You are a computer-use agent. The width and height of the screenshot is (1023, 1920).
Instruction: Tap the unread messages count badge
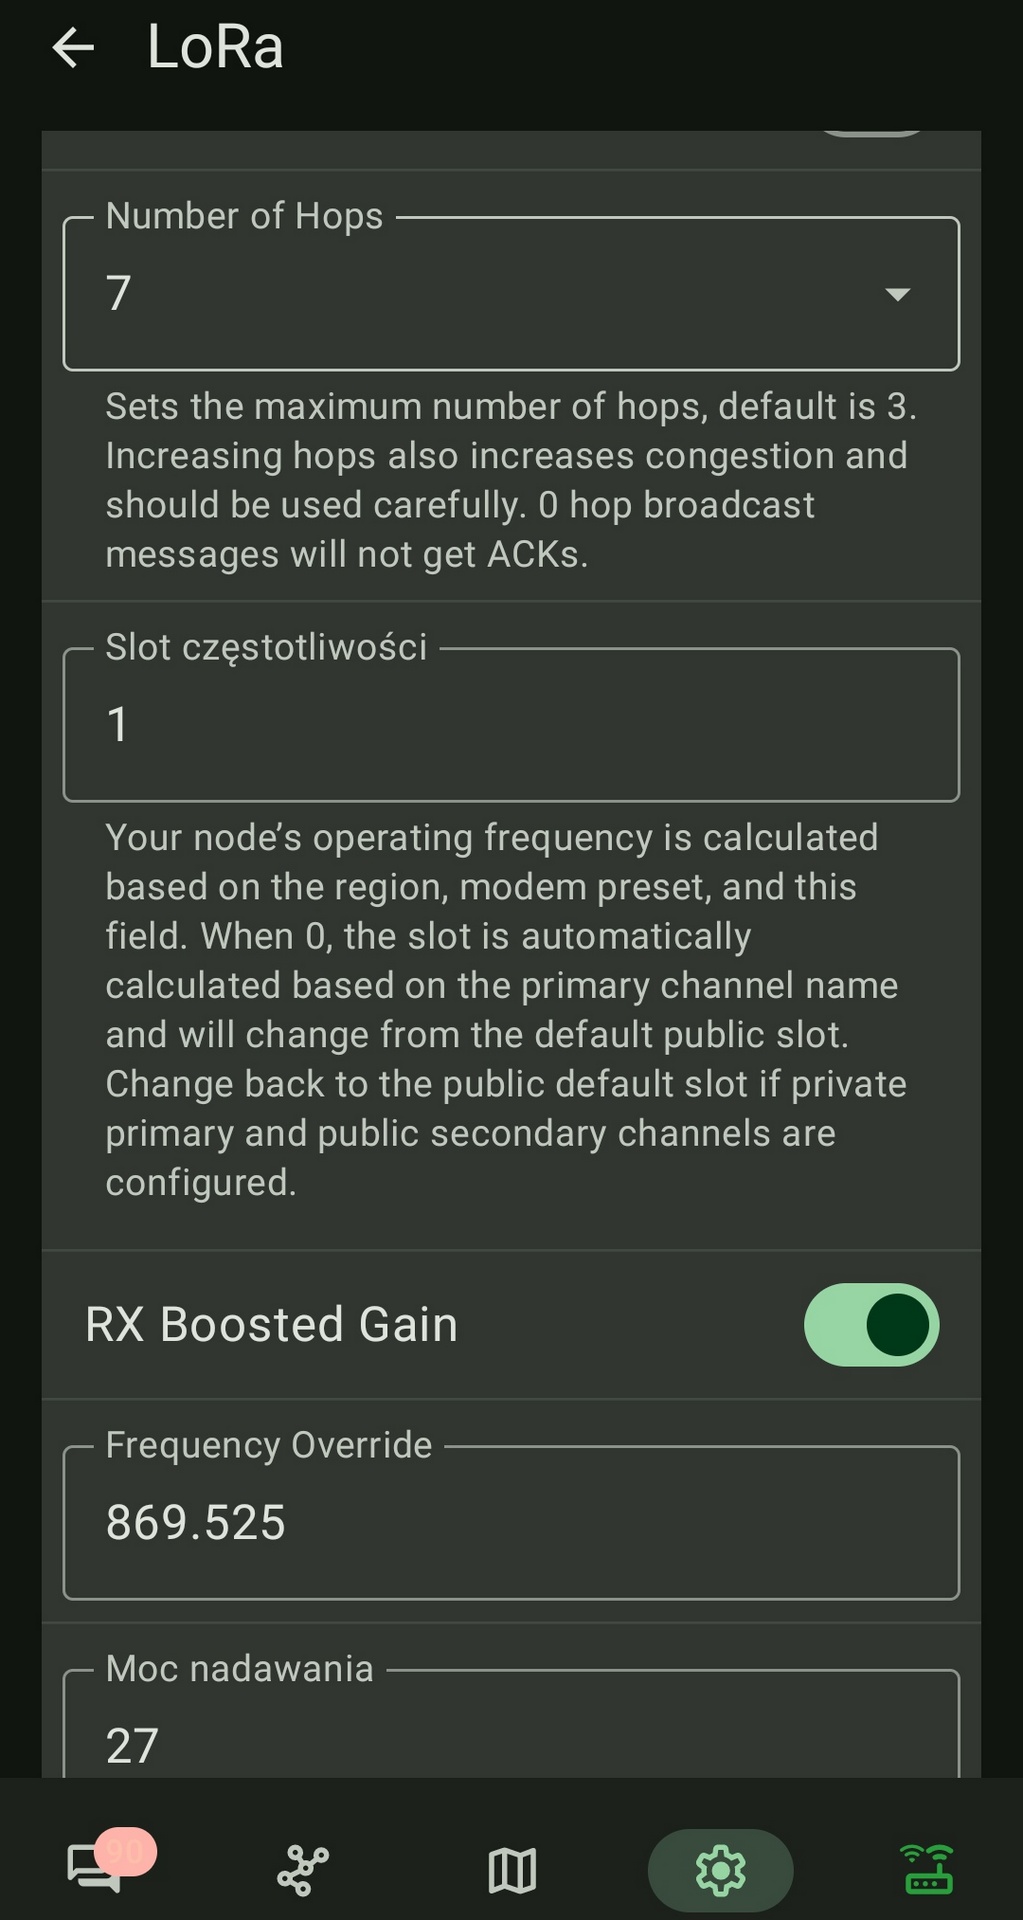126,1851
